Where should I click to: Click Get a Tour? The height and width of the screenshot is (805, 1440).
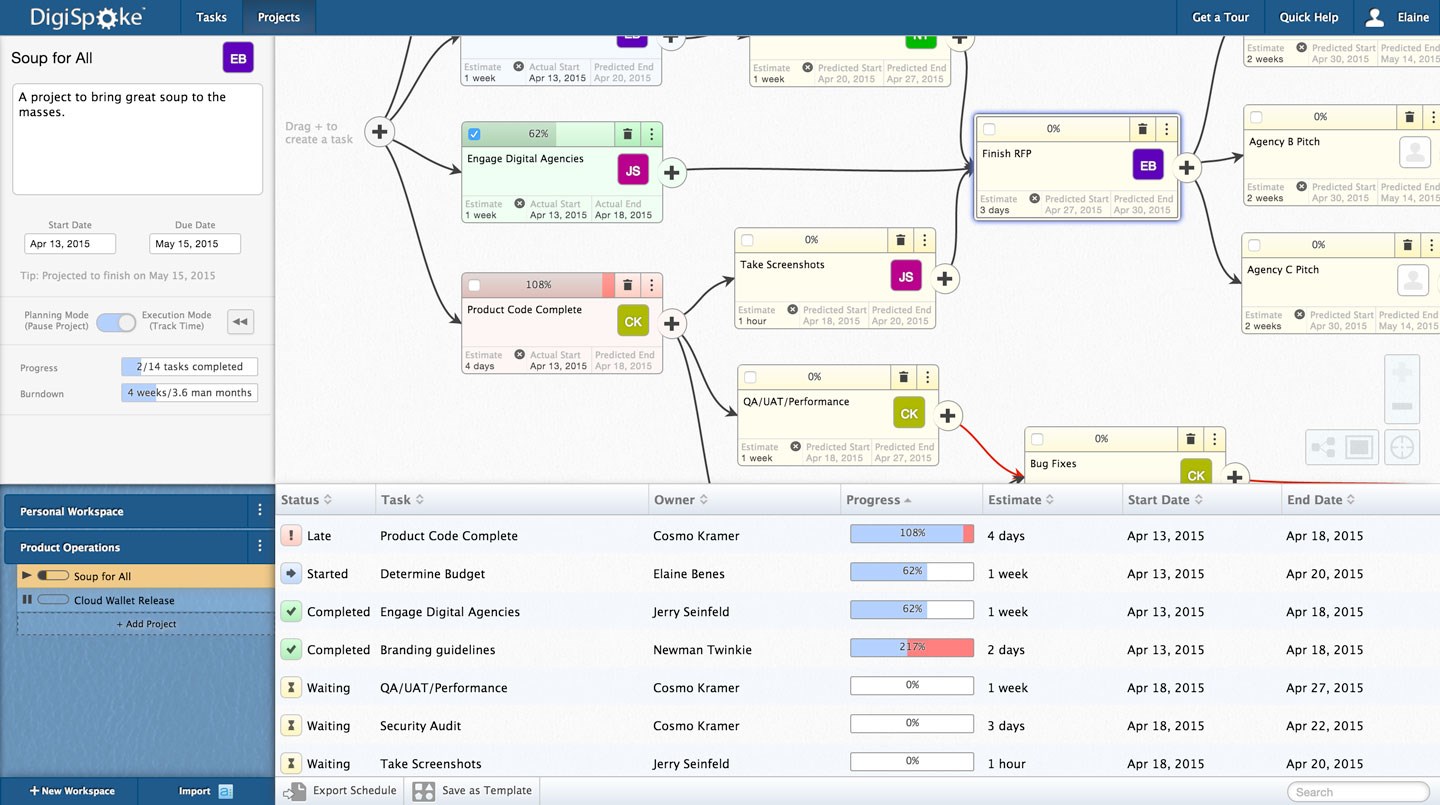[x=1220, y=17]
